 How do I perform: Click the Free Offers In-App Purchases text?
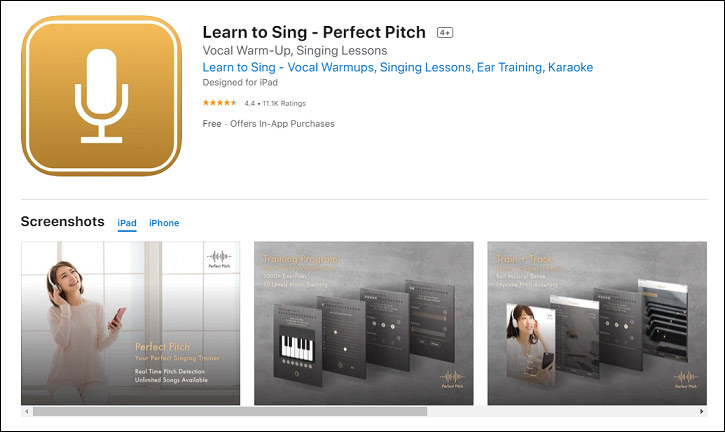click(269, 123)
